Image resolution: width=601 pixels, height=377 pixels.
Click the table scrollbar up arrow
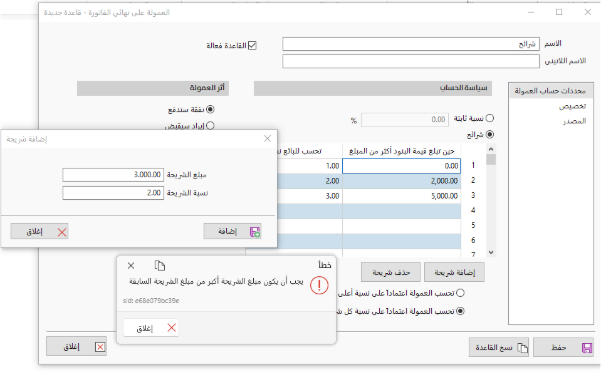491,149
